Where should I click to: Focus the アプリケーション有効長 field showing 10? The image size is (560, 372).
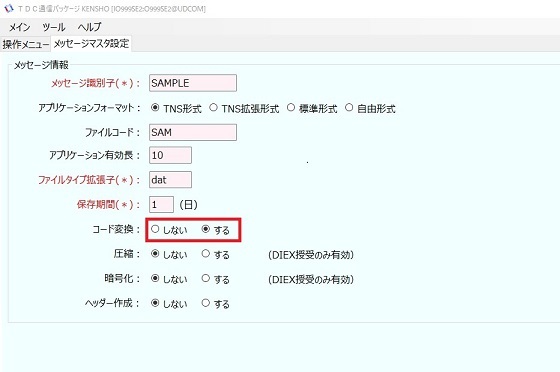pyautogui.click(x=170, y=155)
